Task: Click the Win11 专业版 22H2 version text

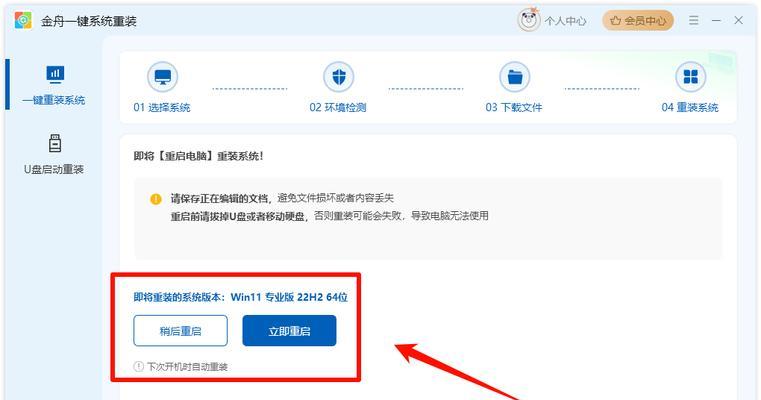Action: click(289, 297)
